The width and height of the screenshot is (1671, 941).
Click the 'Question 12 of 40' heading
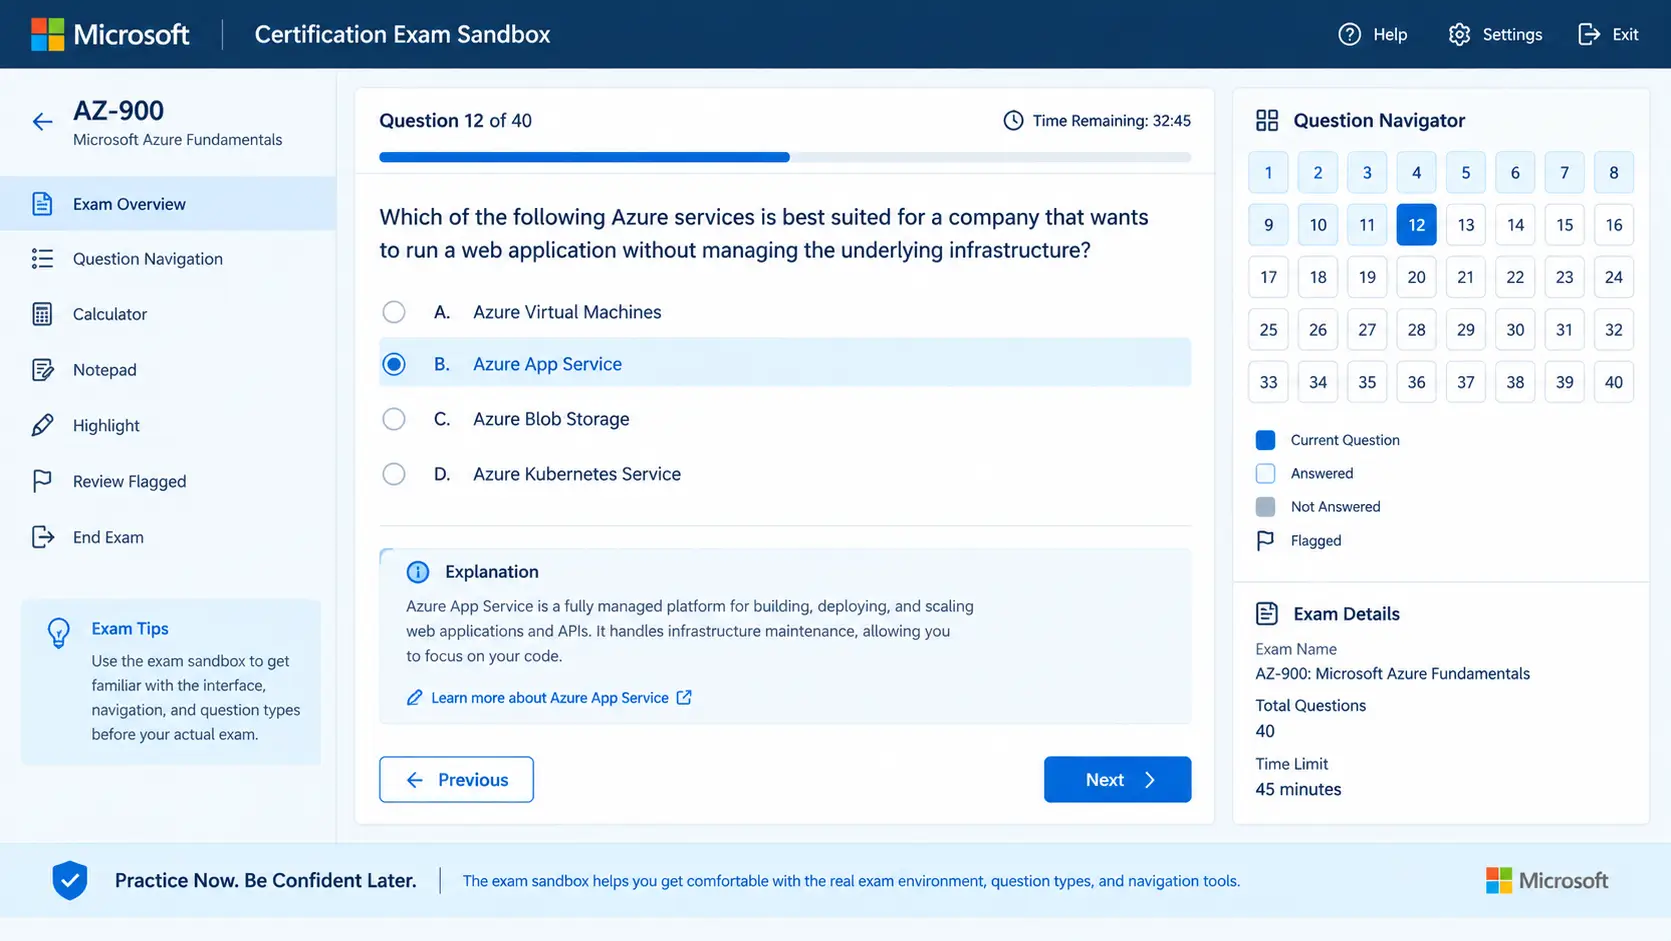click(x=455, y=121)
